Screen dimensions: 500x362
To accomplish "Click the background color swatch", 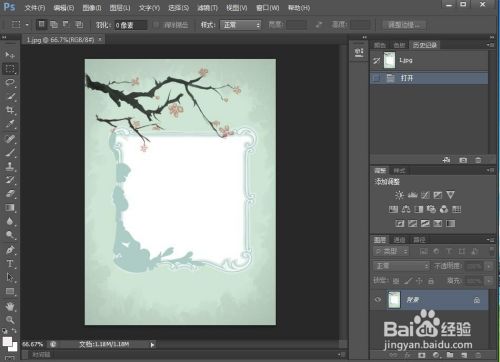I will pyautogui.click(x=14, y=348).
